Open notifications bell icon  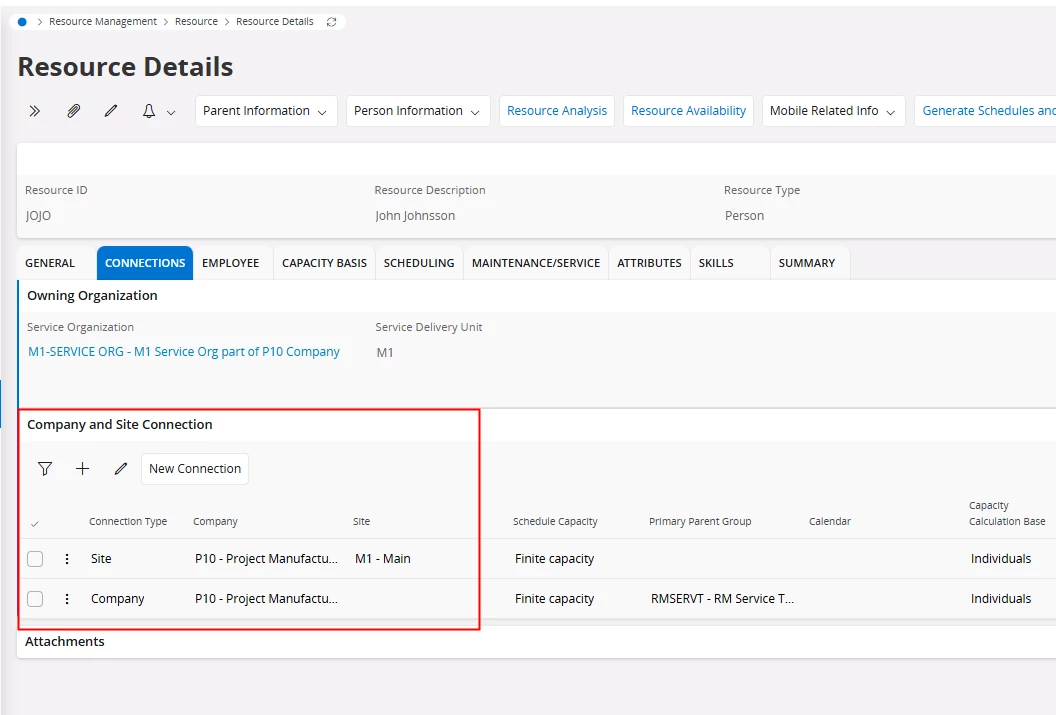[x=149, y=111]
